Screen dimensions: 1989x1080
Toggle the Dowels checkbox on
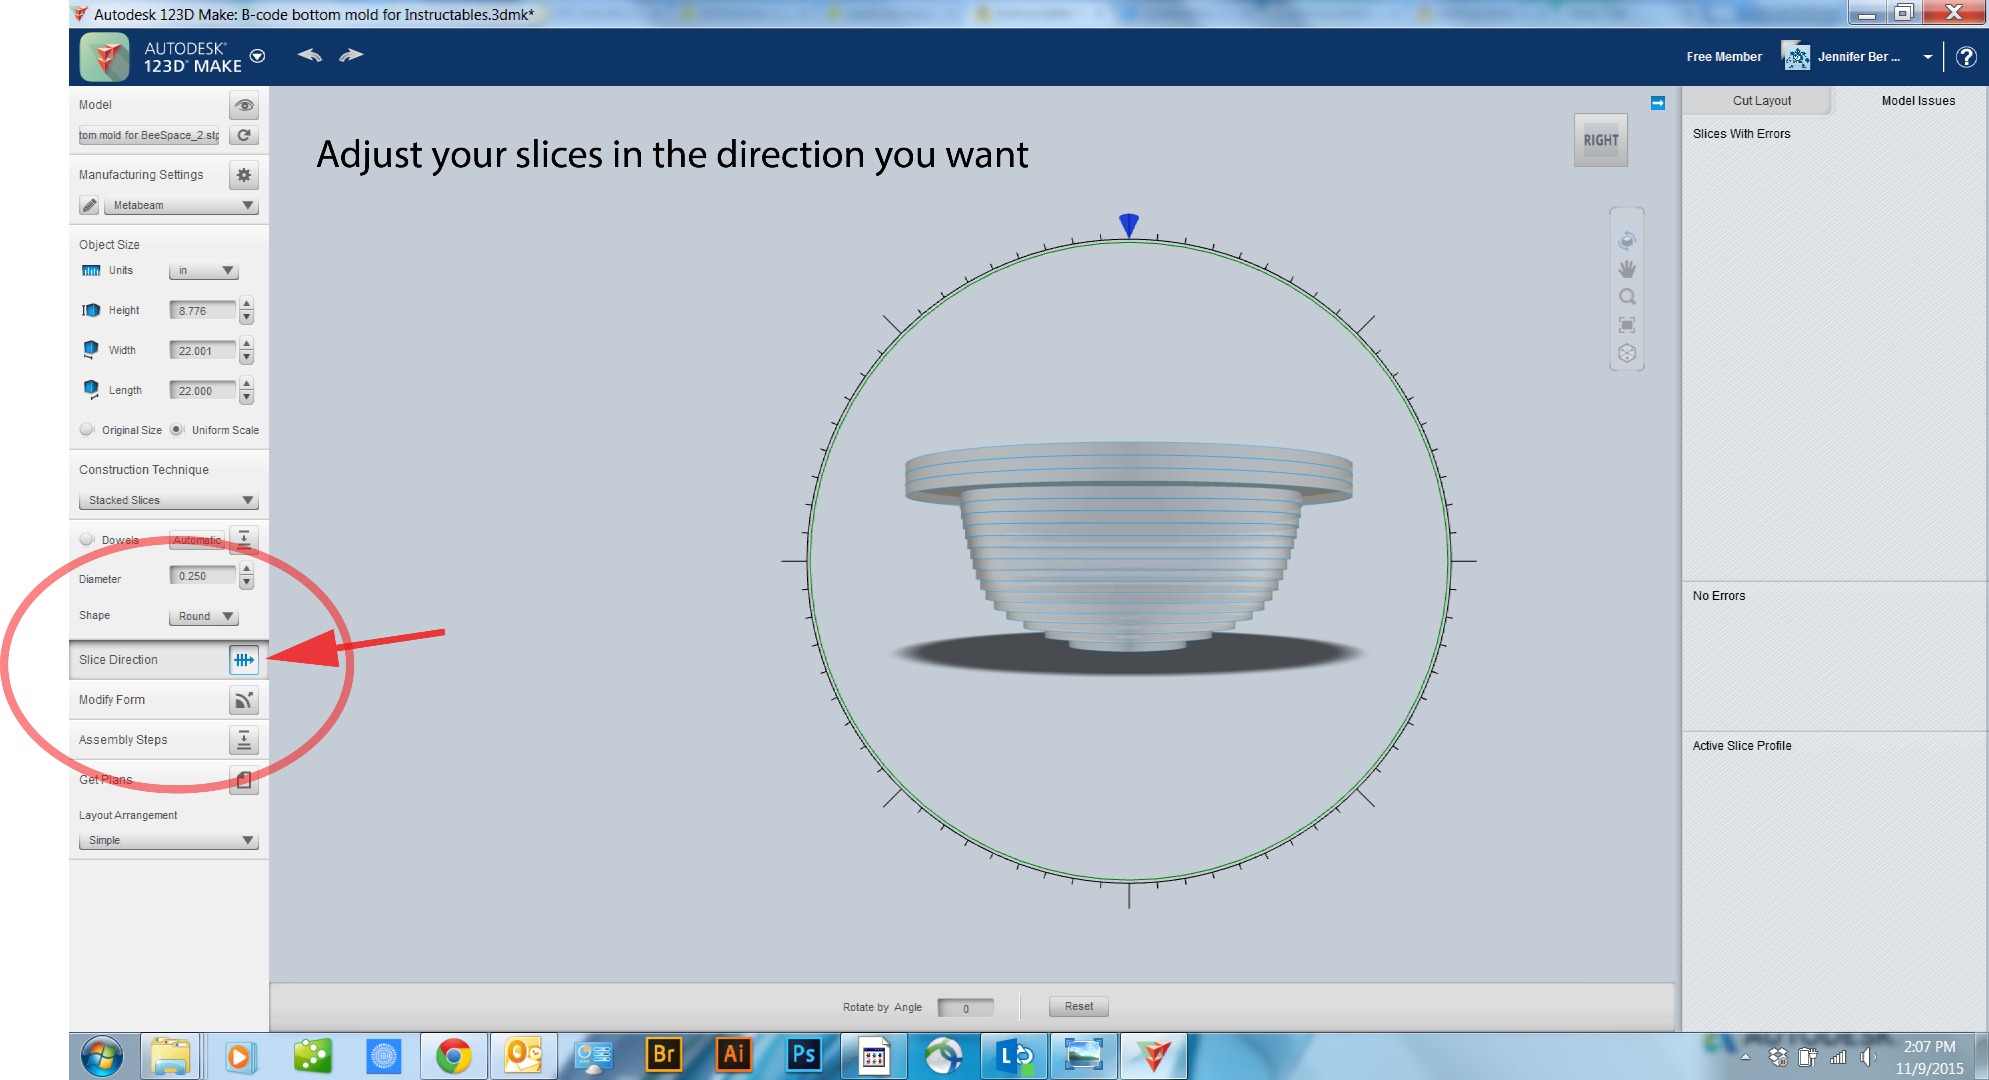[86, 539]
